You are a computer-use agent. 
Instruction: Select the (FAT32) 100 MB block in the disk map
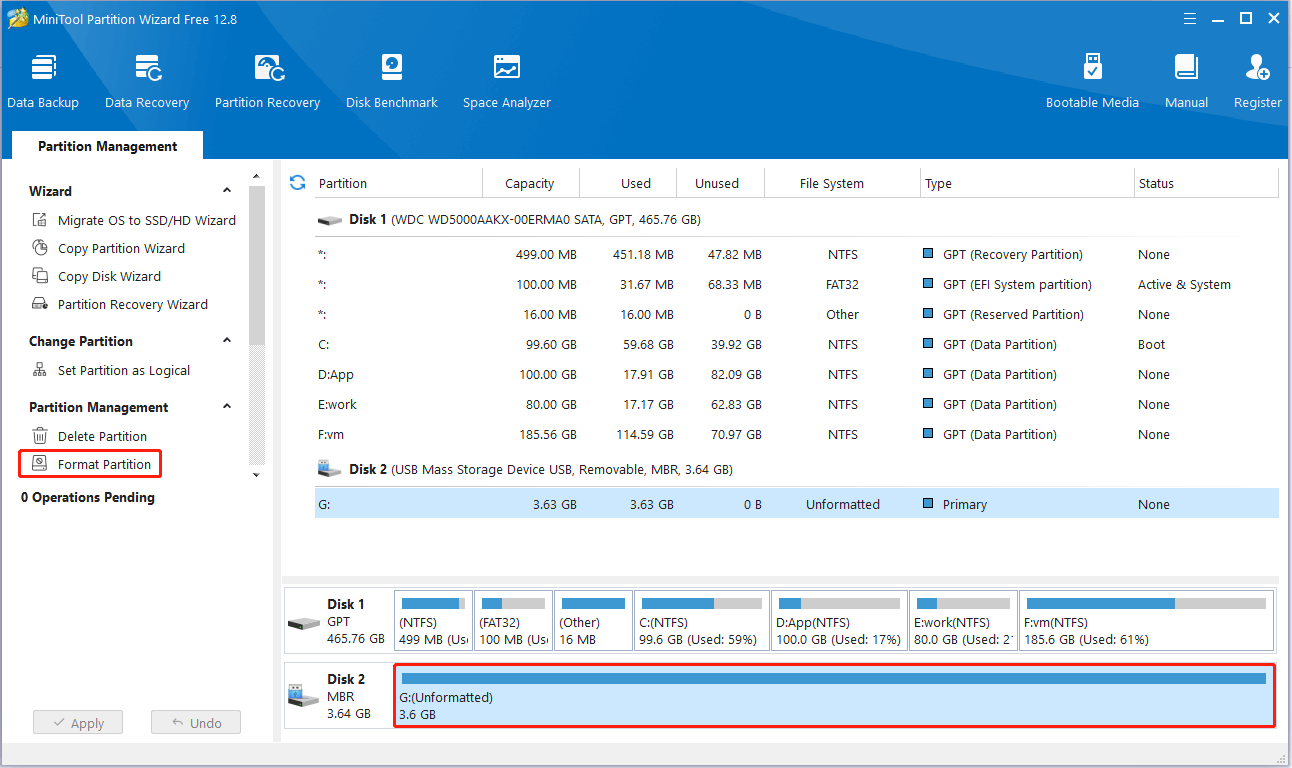click(x=513, y=621)
